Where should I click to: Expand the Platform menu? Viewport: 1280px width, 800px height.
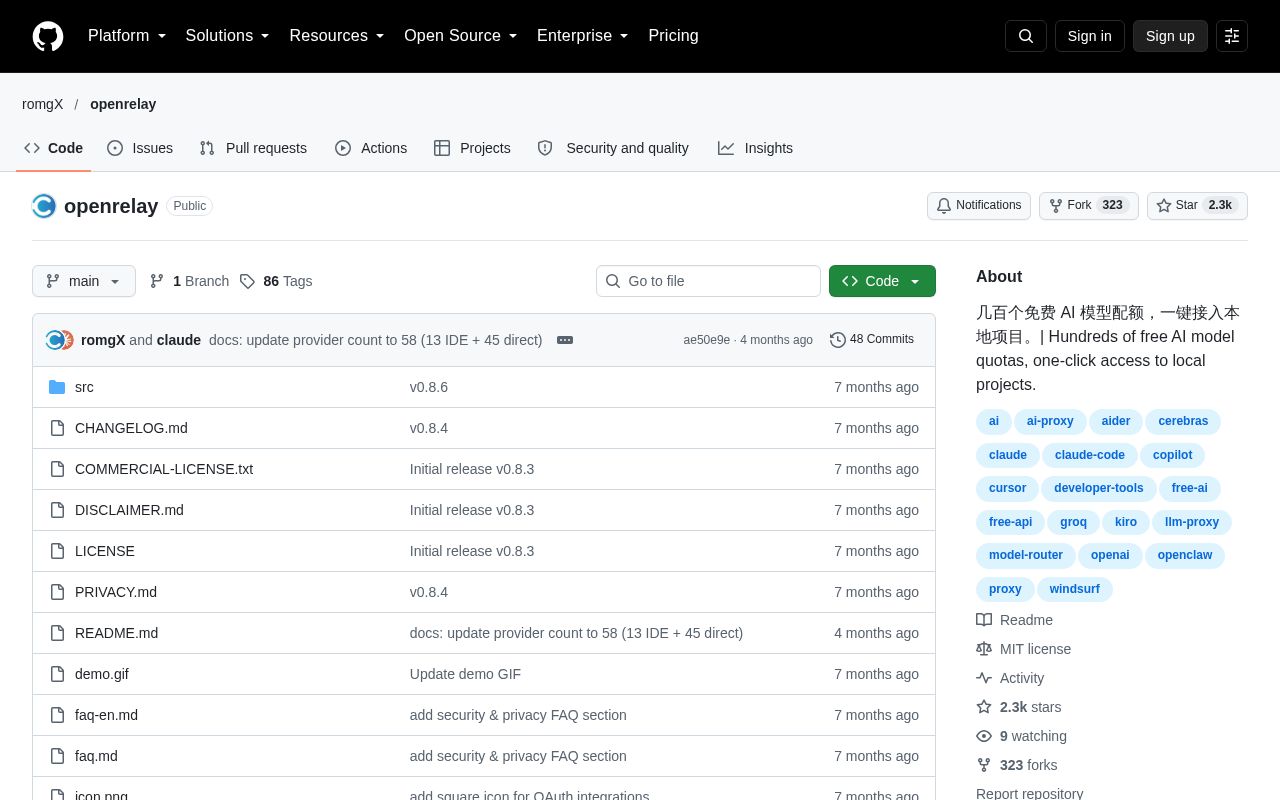click(127, 36)
